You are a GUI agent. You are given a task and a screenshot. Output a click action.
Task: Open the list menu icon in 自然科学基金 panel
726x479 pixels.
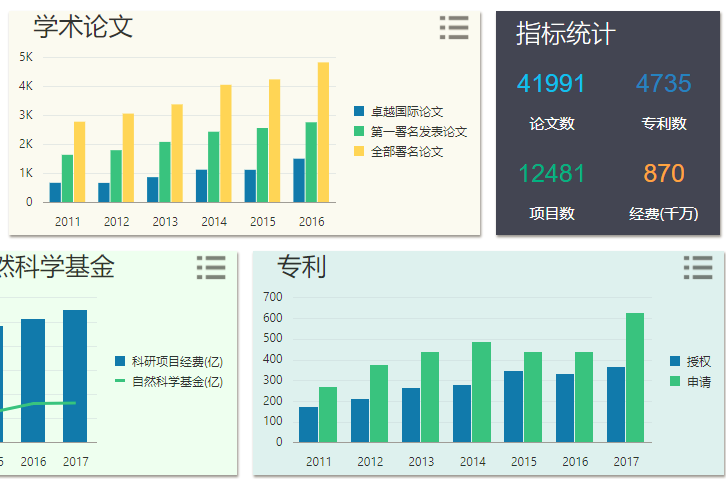click(x=211, y=267)
